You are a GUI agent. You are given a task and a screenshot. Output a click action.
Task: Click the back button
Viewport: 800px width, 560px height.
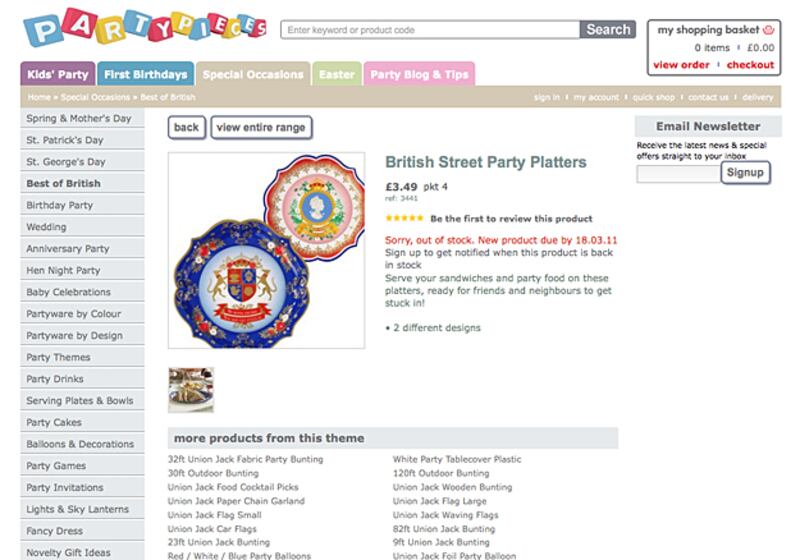187,128
